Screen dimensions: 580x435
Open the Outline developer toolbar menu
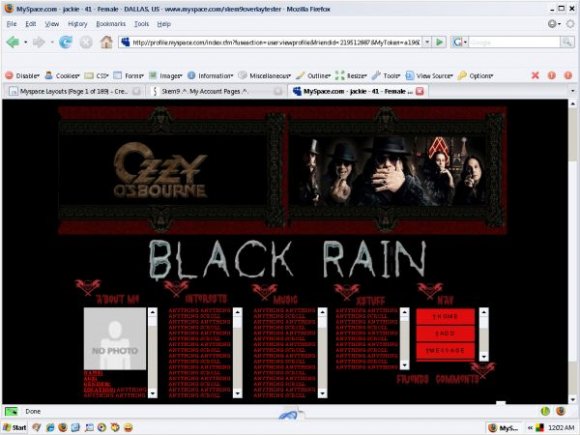coord(313,75)
